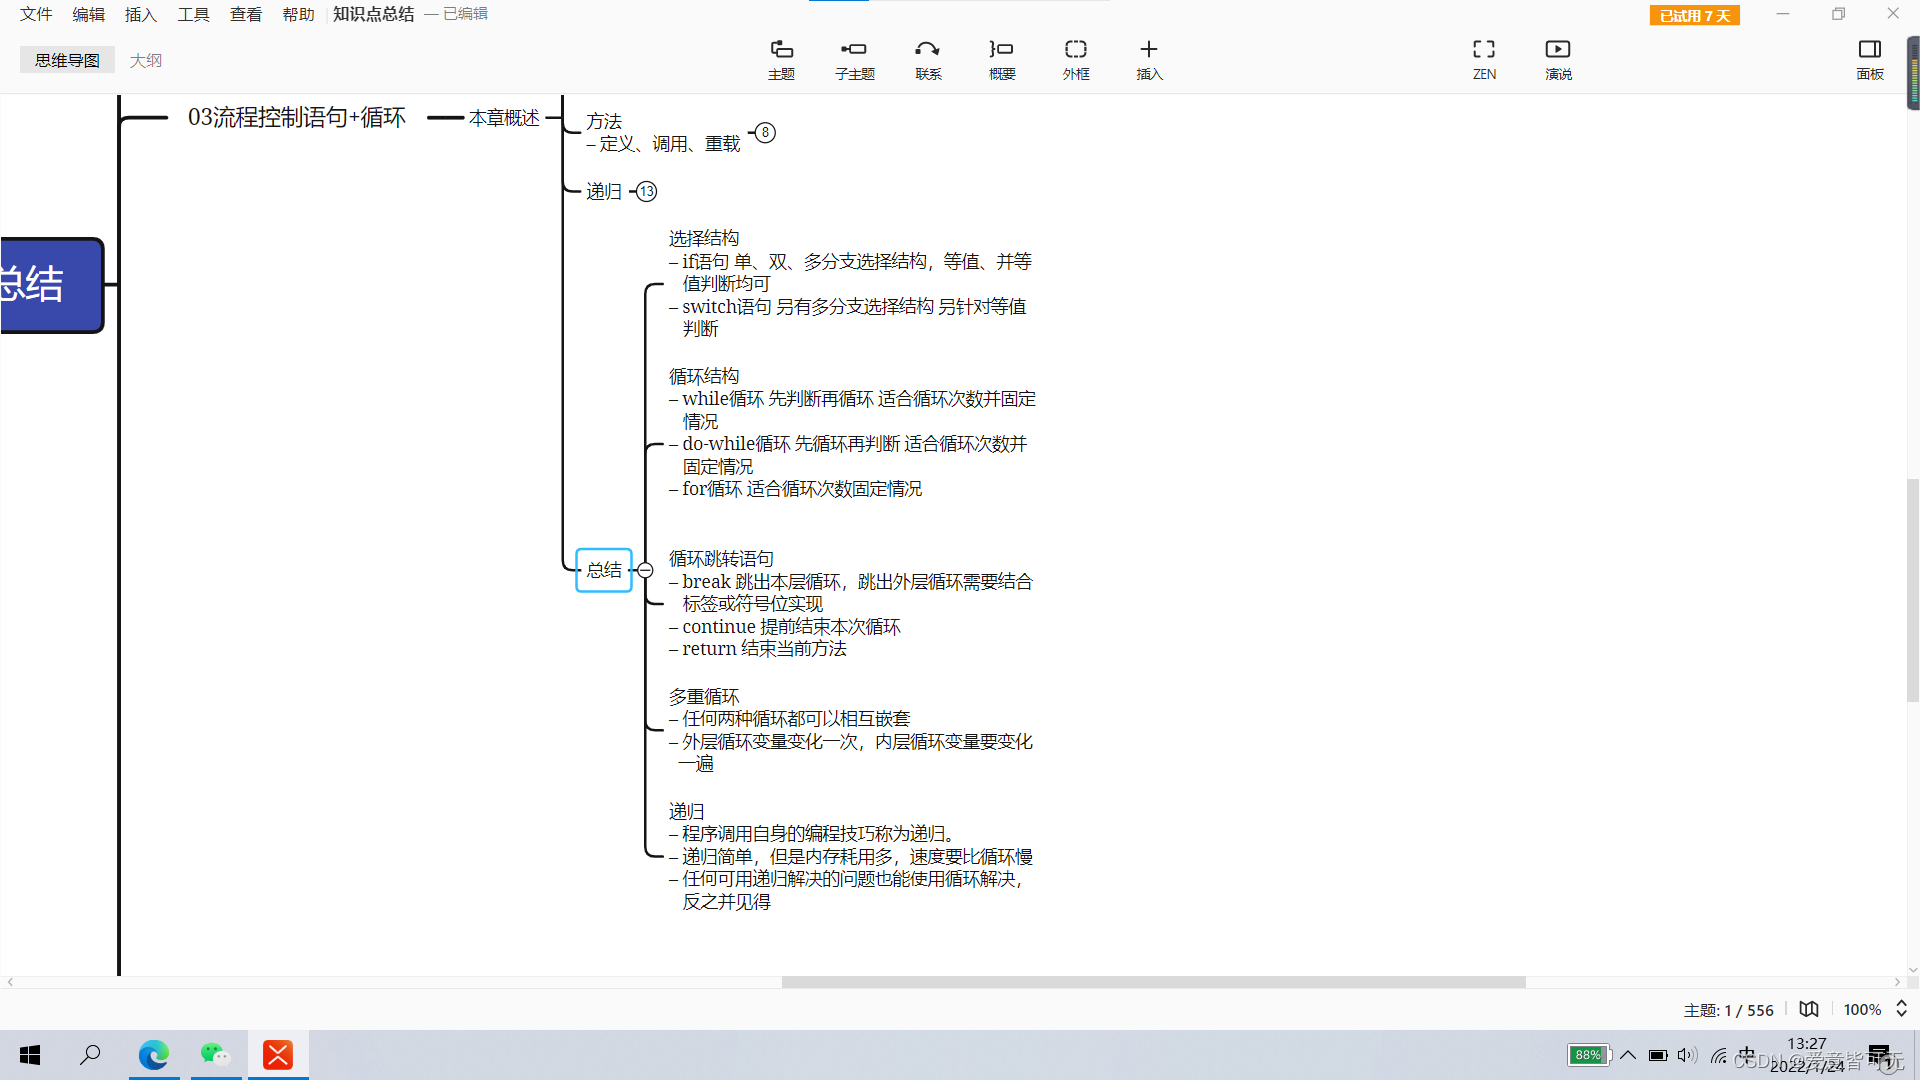Add a 概要 summary bracket
This screenshot has width=1920, height=1080.
(1002, 60)
